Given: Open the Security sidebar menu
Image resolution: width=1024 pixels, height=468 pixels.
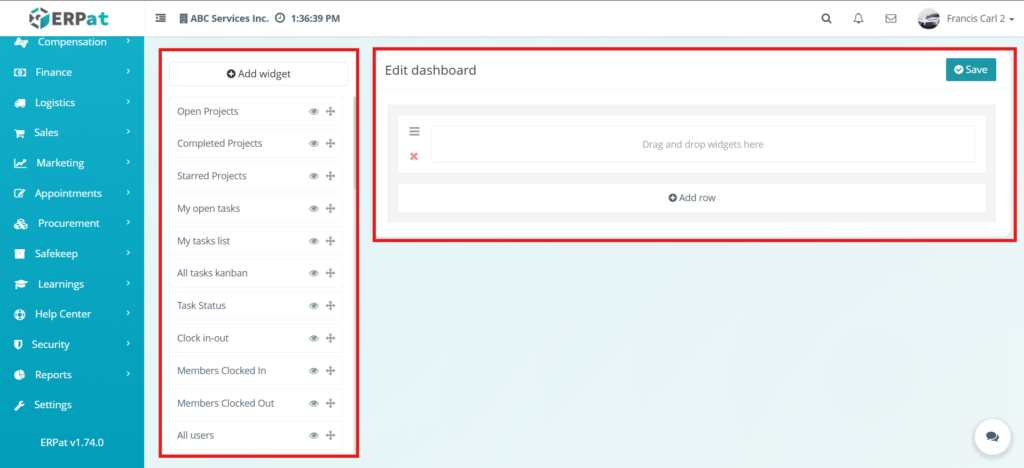Looking at the screenshot, I should coord(72,344).
